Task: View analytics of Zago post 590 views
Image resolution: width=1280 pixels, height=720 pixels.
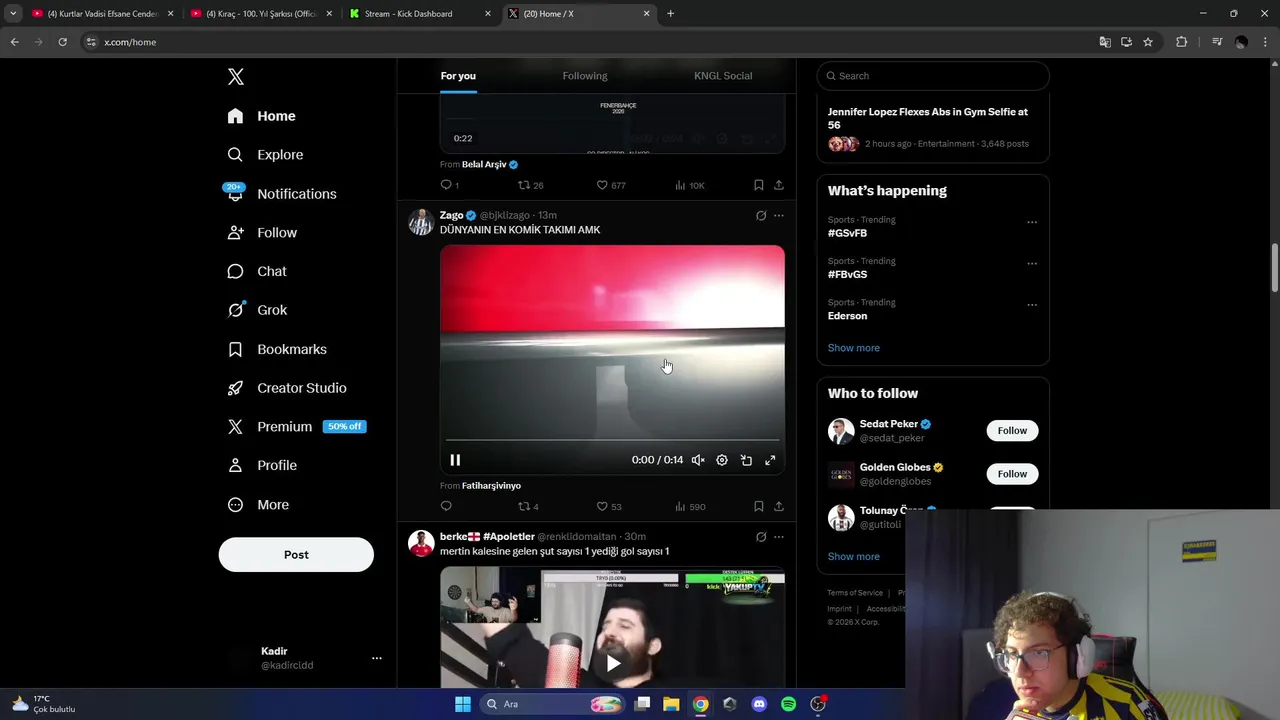Action: click(690, 506)
